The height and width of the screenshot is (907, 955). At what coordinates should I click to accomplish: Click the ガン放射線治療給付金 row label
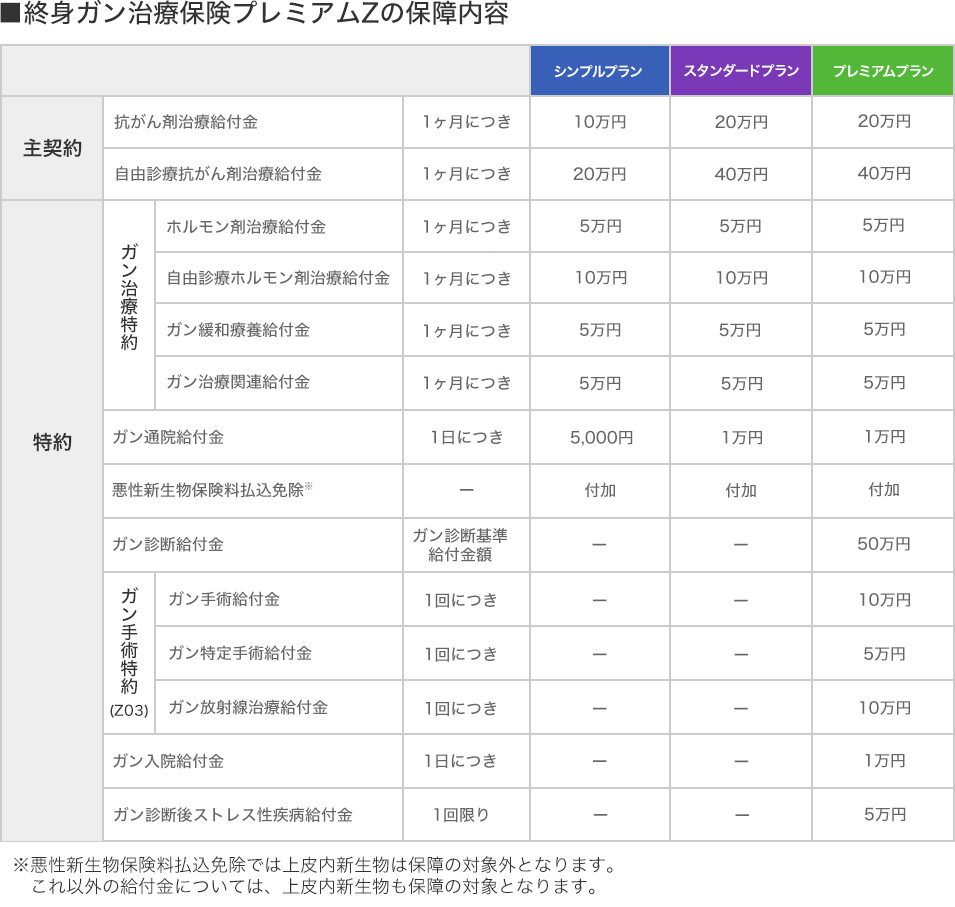[248, 707]
